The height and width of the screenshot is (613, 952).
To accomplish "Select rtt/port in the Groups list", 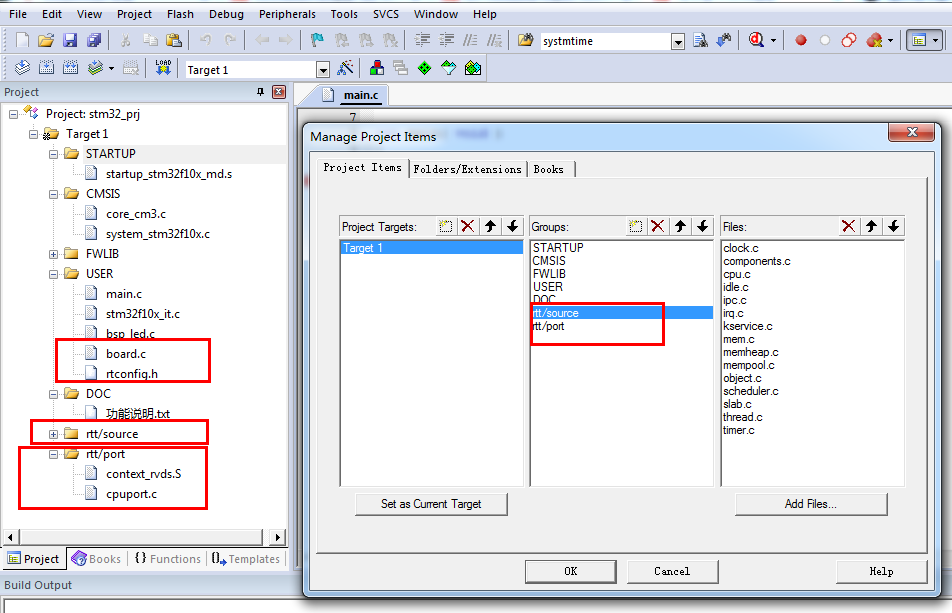I will point(622,326).
